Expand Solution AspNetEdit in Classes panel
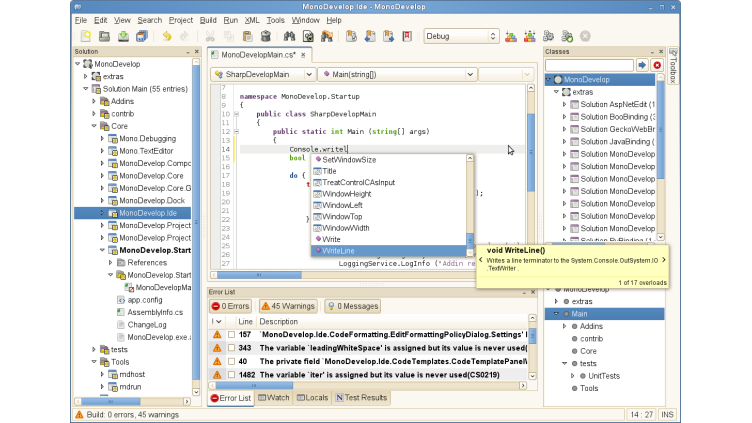752x423 pixels. coord(564,105)
